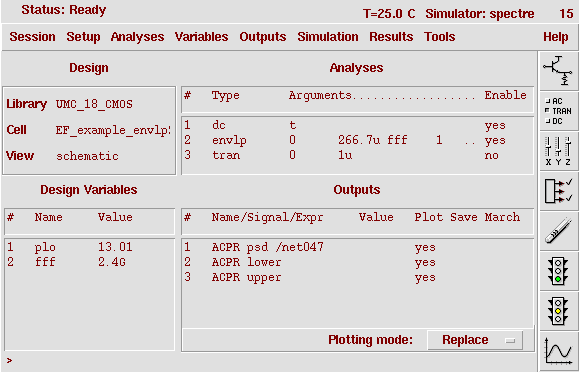The height and width of the screenshot is (372, 579).
Task: Click the command prompt line at bottom
Action: pyautogui.click(x=270, y=361)
